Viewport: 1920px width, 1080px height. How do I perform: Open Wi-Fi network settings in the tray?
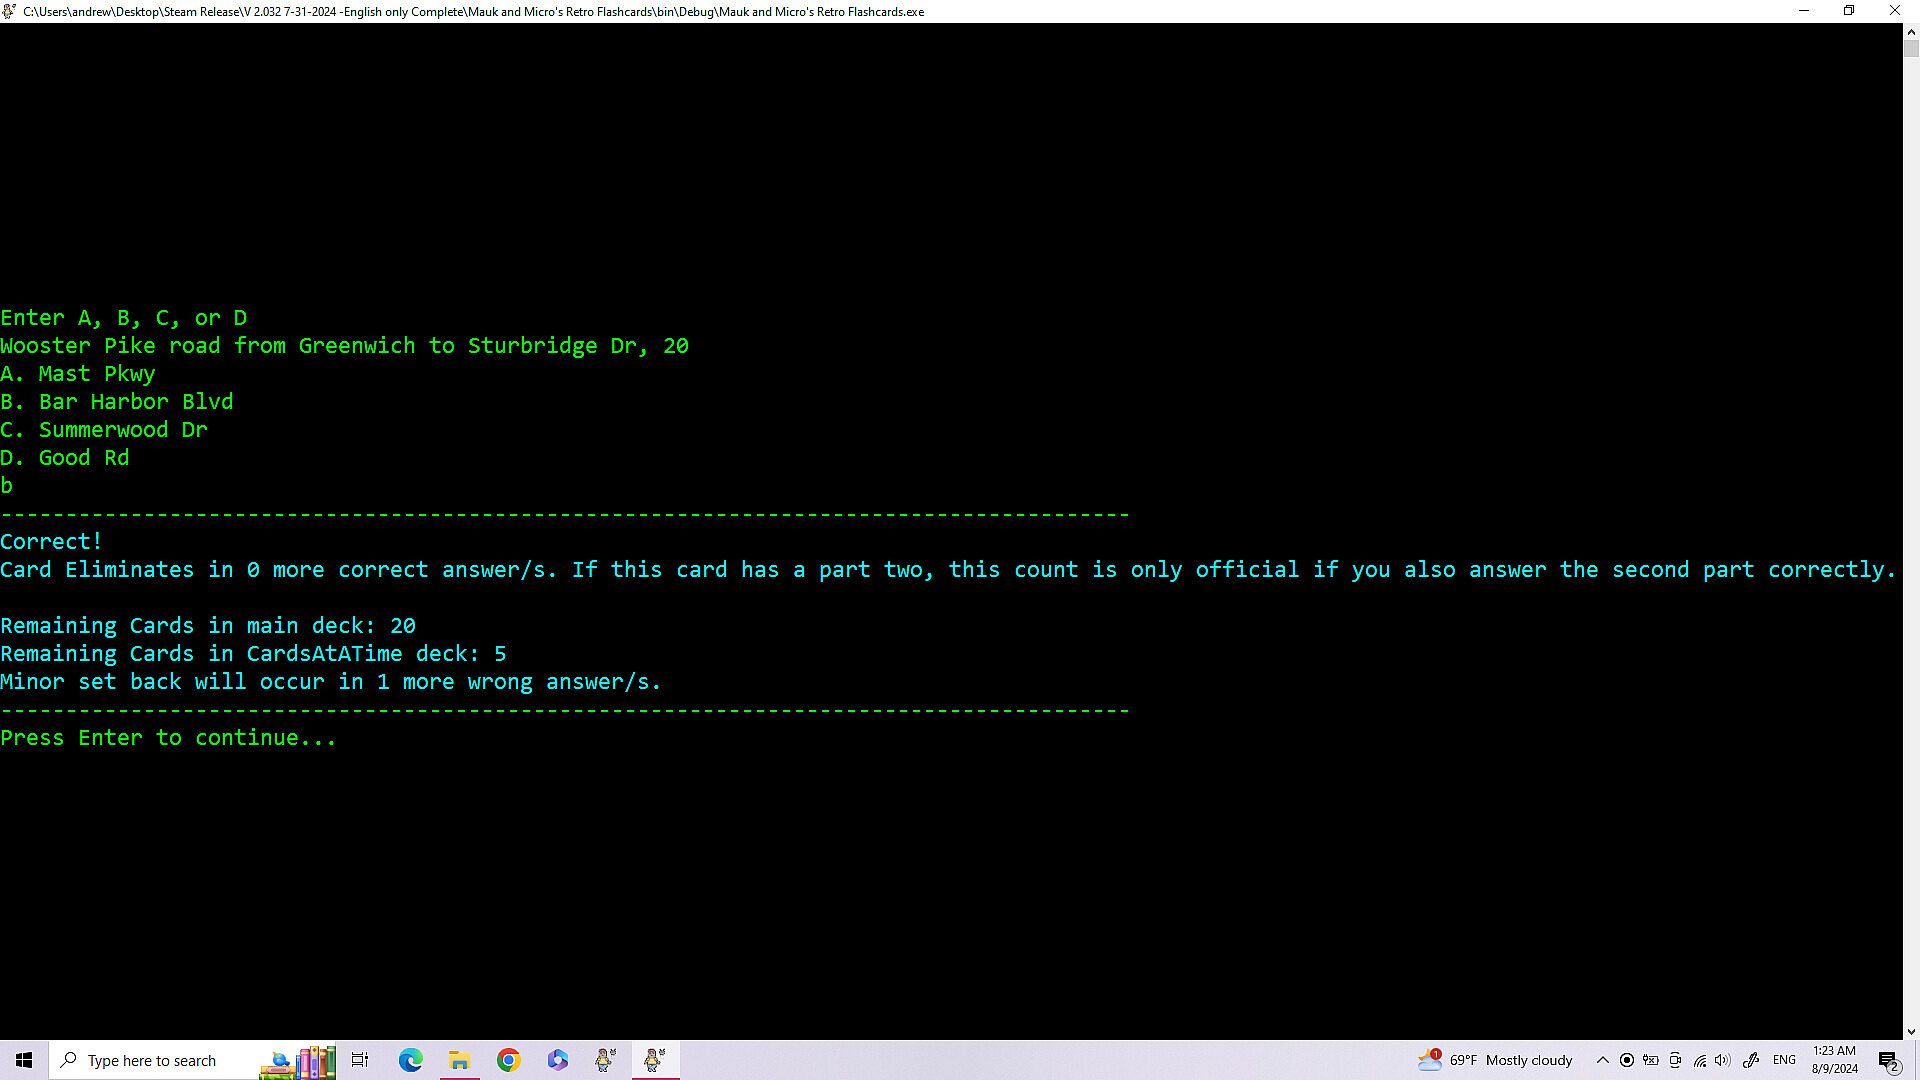coord(1699,1060)
